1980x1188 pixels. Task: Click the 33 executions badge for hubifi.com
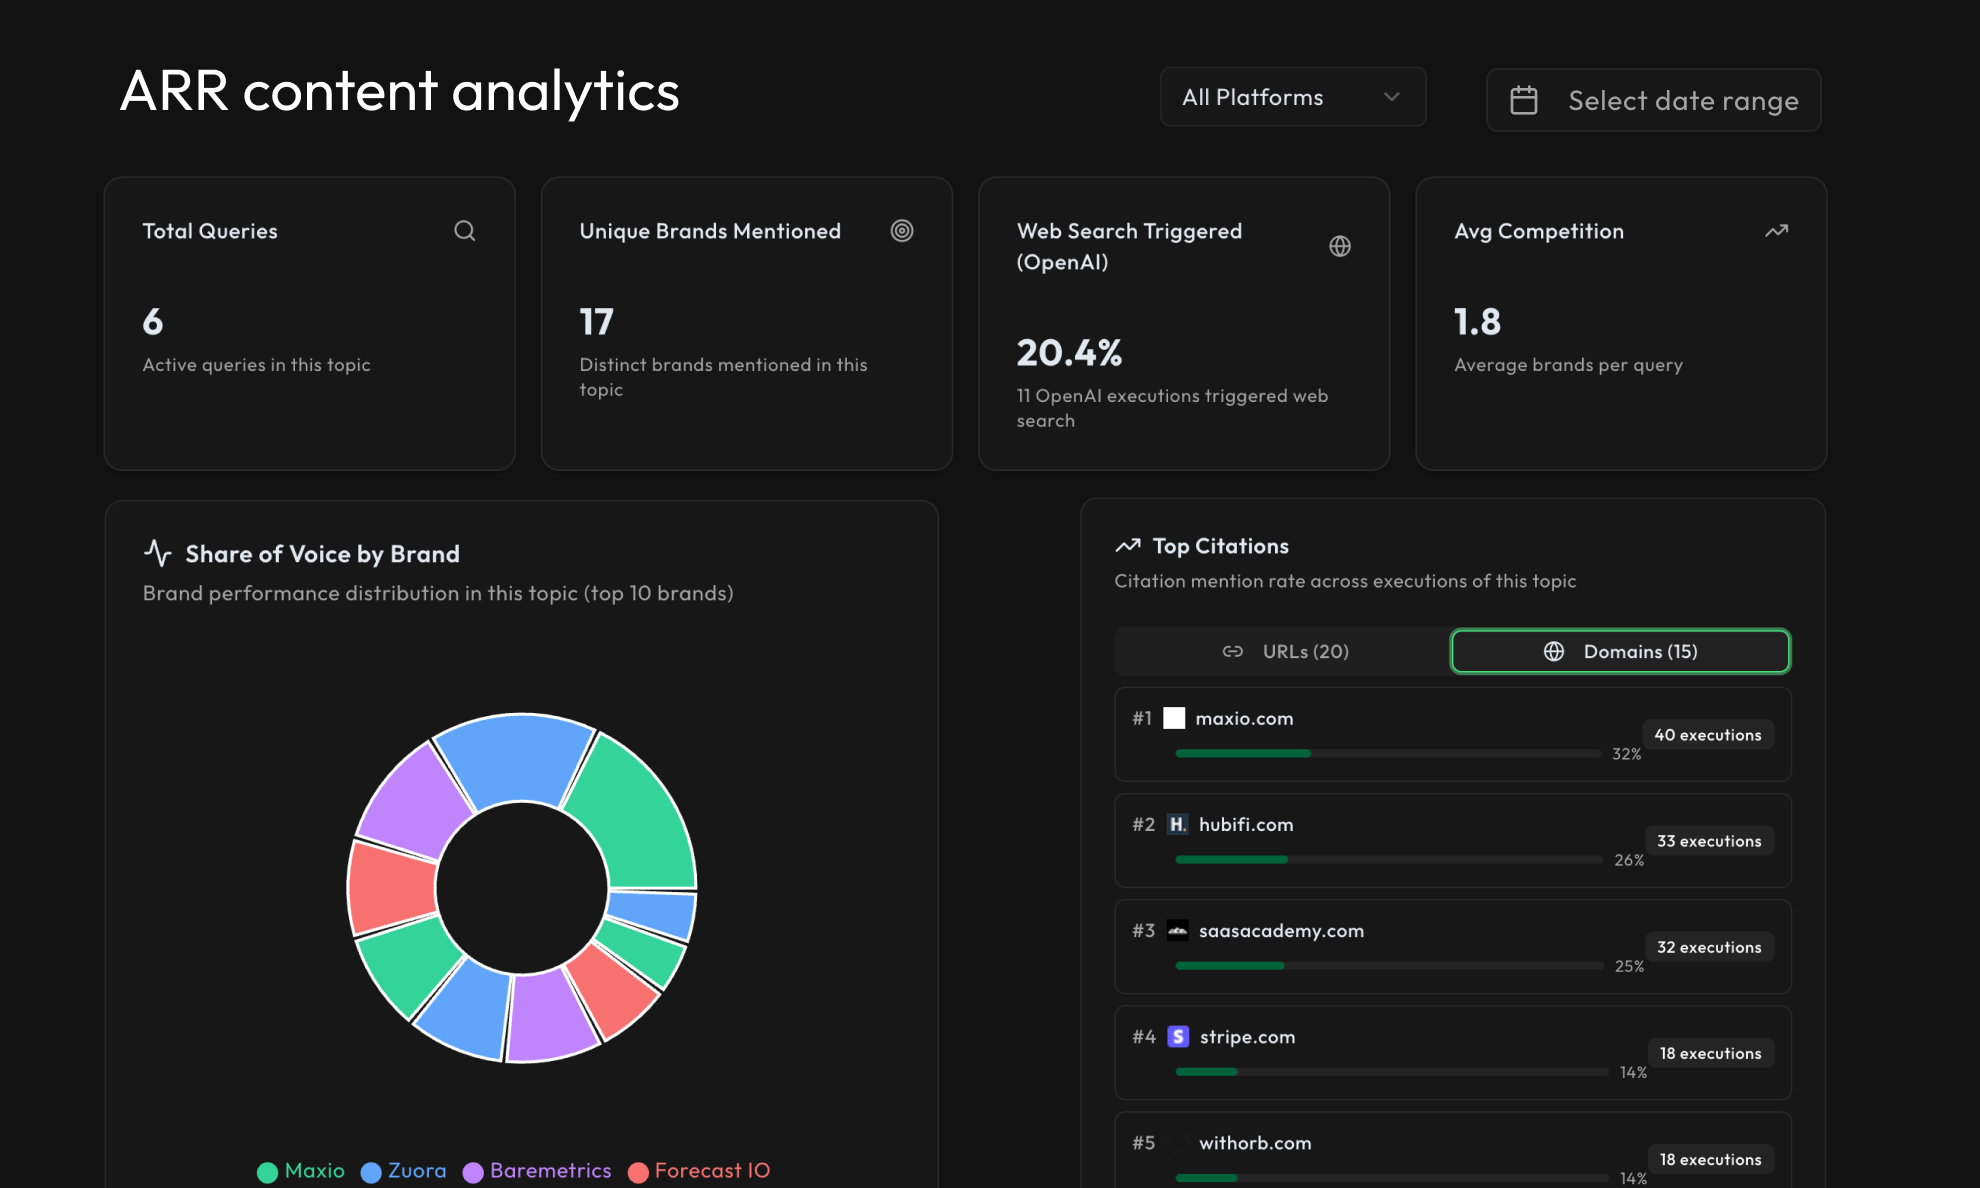click(1708, 841)
